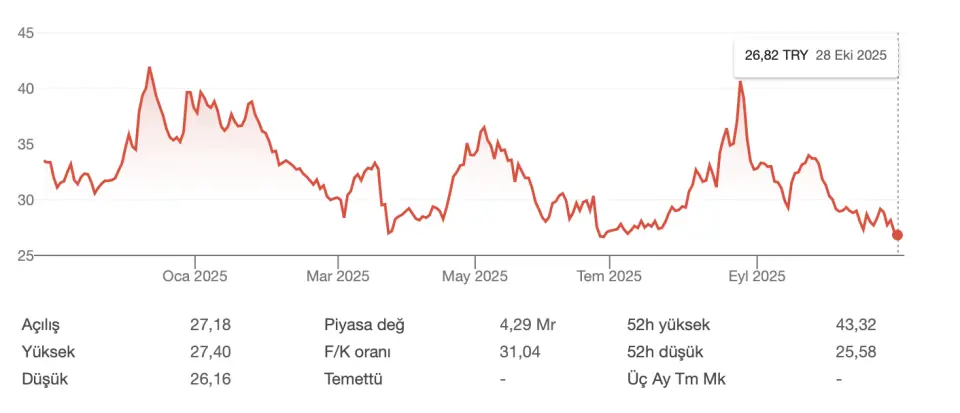The image size is (960, 413).
Task: Click the Piyasa değ label
Action: click(364, 325)
